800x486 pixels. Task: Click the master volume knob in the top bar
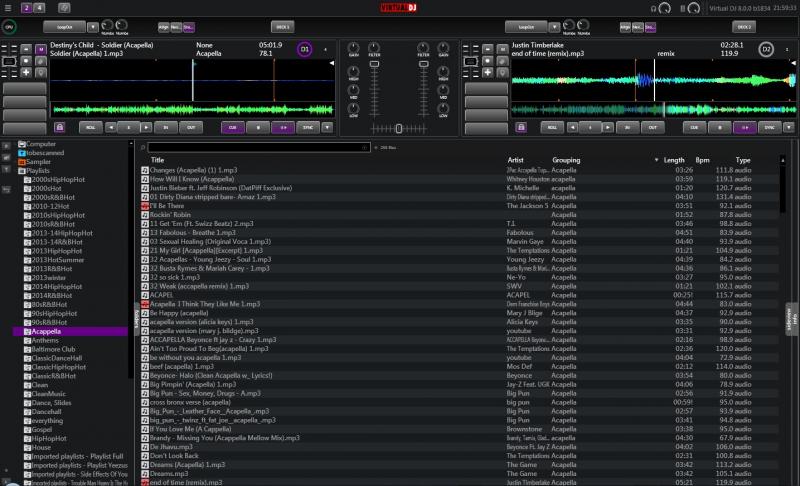693,8
